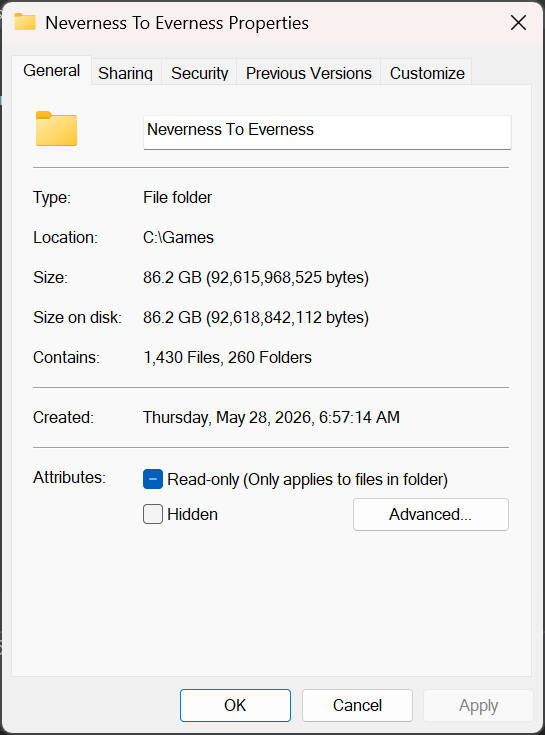
Task: Click the 'Size on disk:' label
Action: (77, 317)
